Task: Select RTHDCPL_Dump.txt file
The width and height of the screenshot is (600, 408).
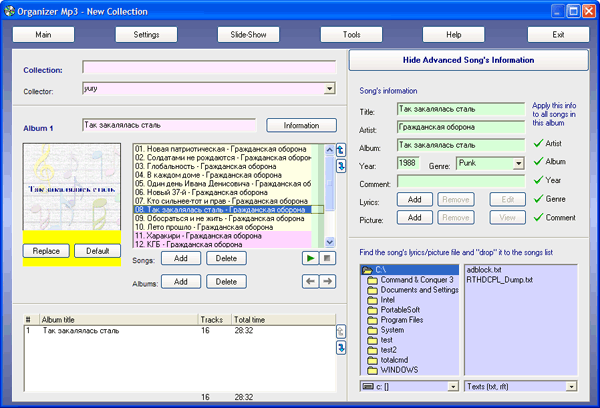Action: 500,280
